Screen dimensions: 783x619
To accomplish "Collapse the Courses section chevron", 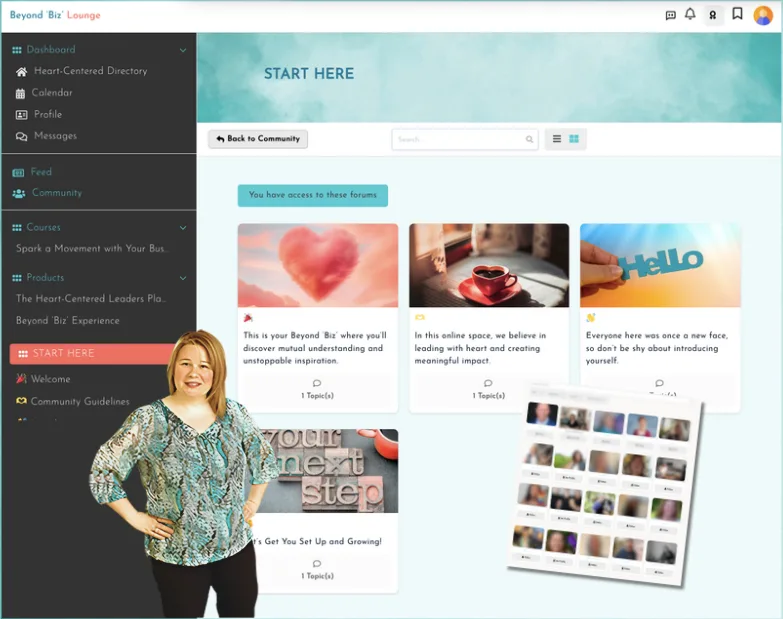I will pos(182,228).
